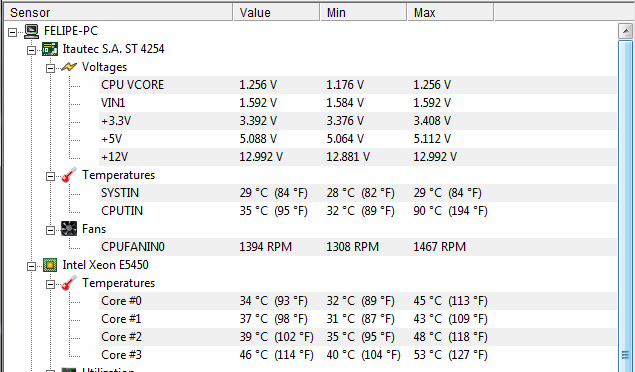The height and width of the screenshot is (372, 635).
Task: Select the CPUTIN temperature row
Action: pyautogui.click(x=358, y=211)
